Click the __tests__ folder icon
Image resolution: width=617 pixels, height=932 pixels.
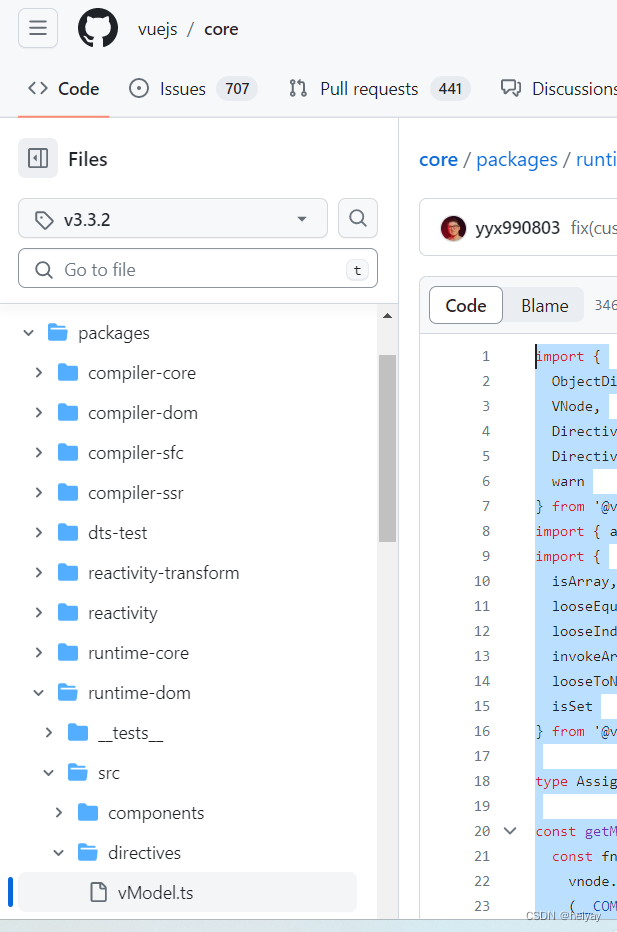(x=78, y=732)
